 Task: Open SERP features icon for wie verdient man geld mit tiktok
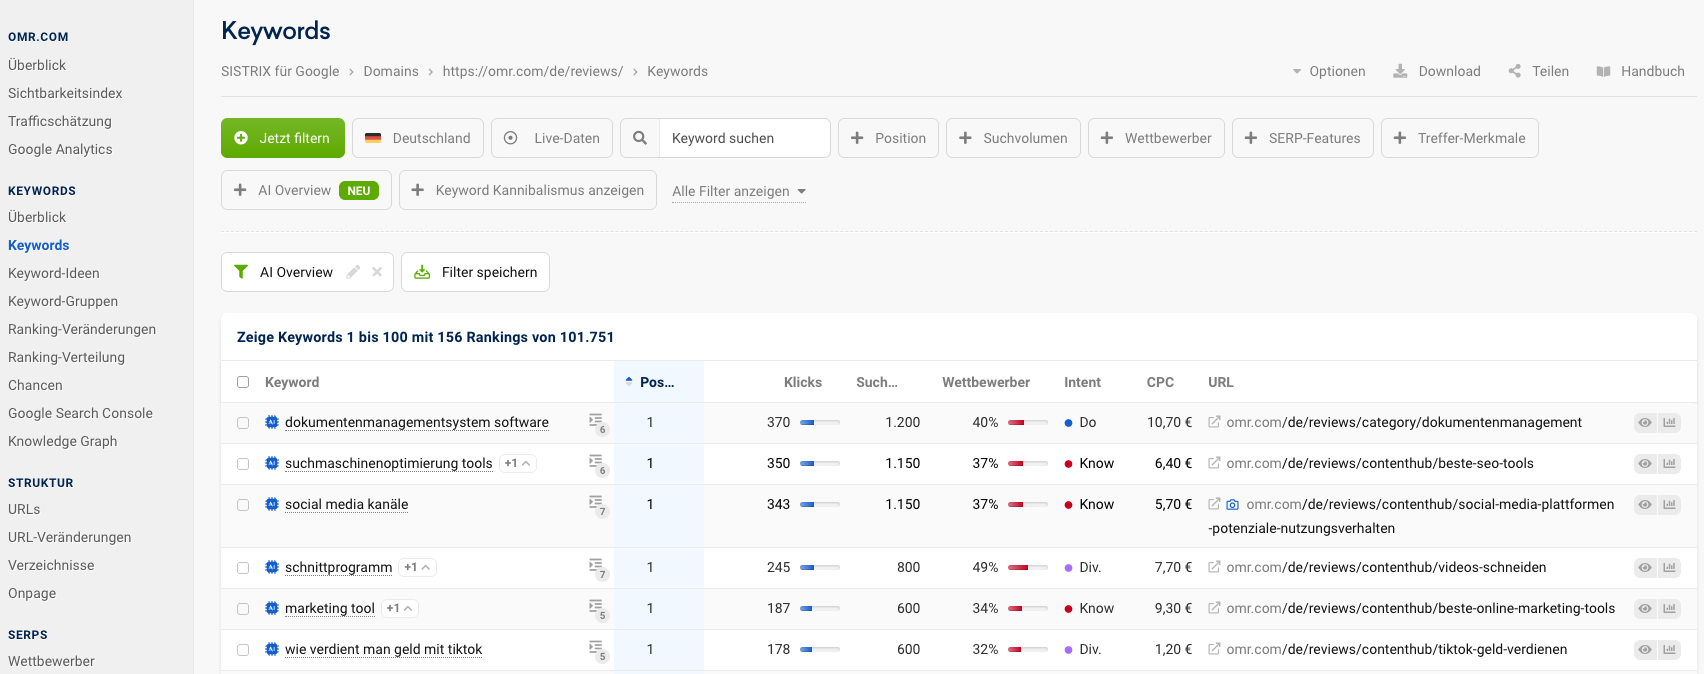597,650
